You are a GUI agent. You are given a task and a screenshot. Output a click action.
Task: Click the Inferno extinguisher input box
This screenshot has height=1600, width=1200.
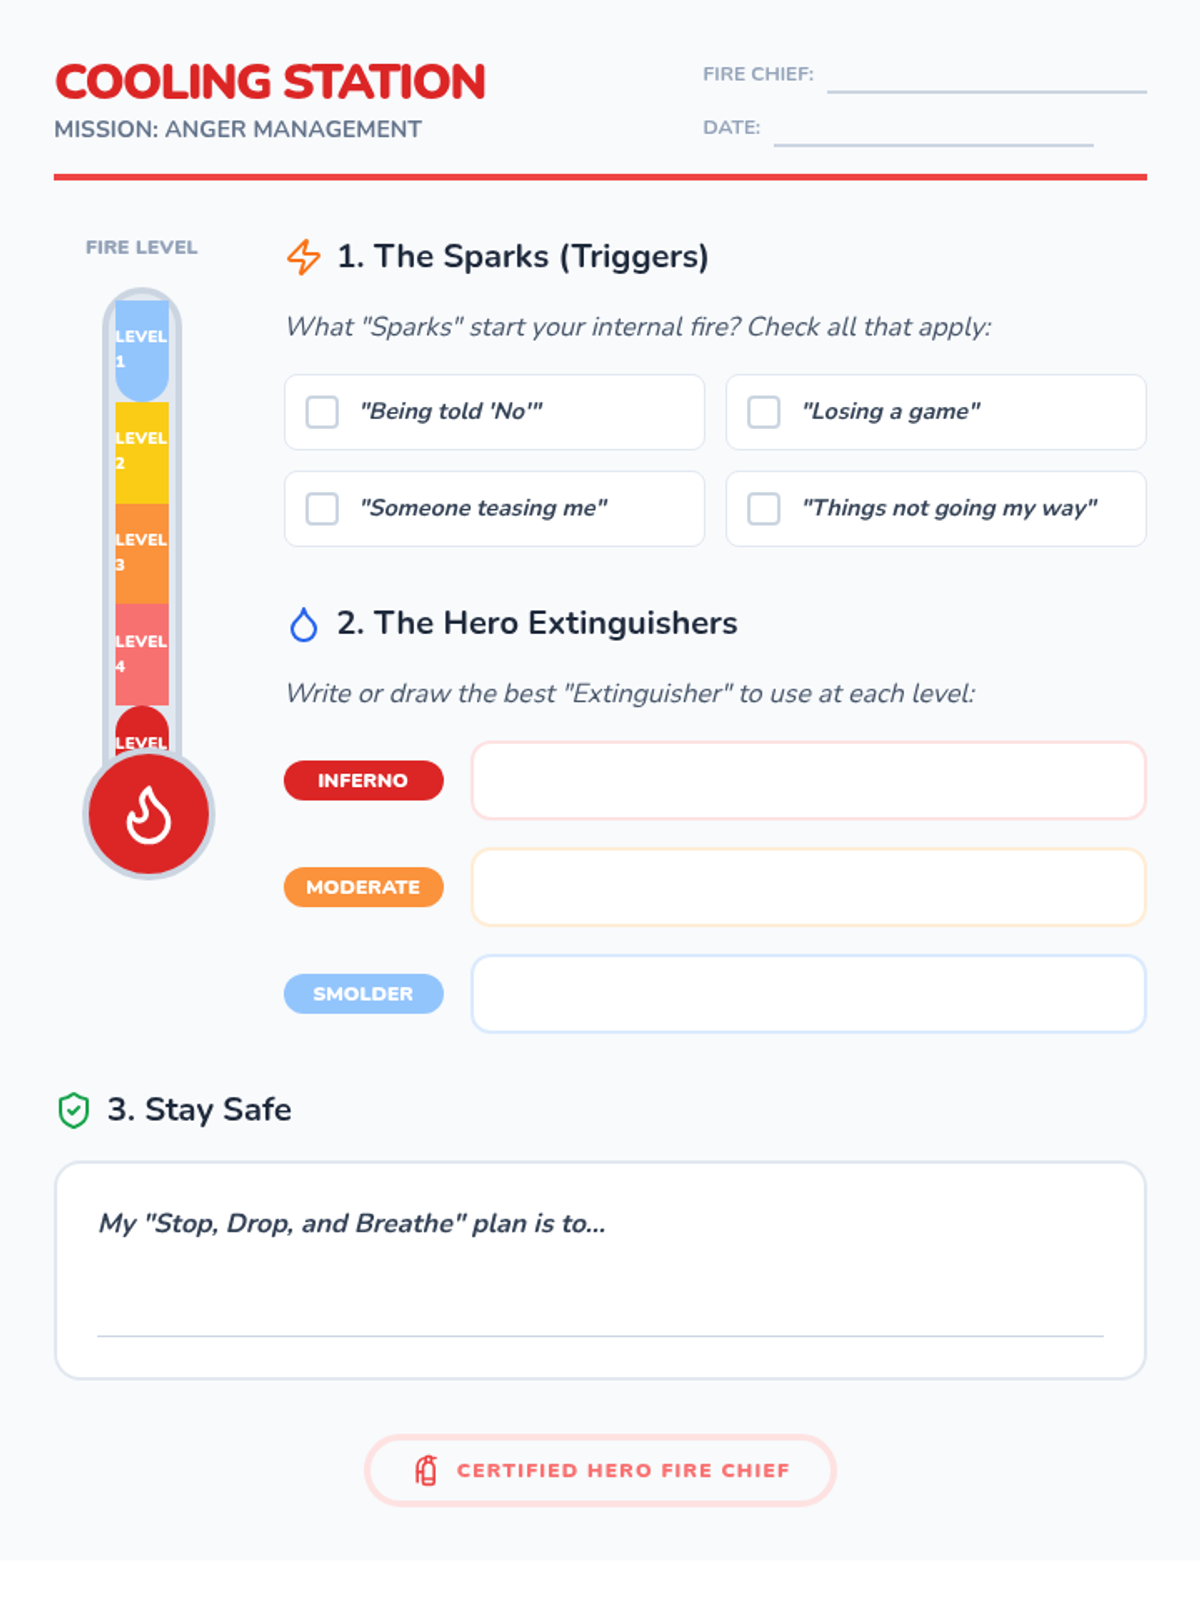(x=809, y=780)
